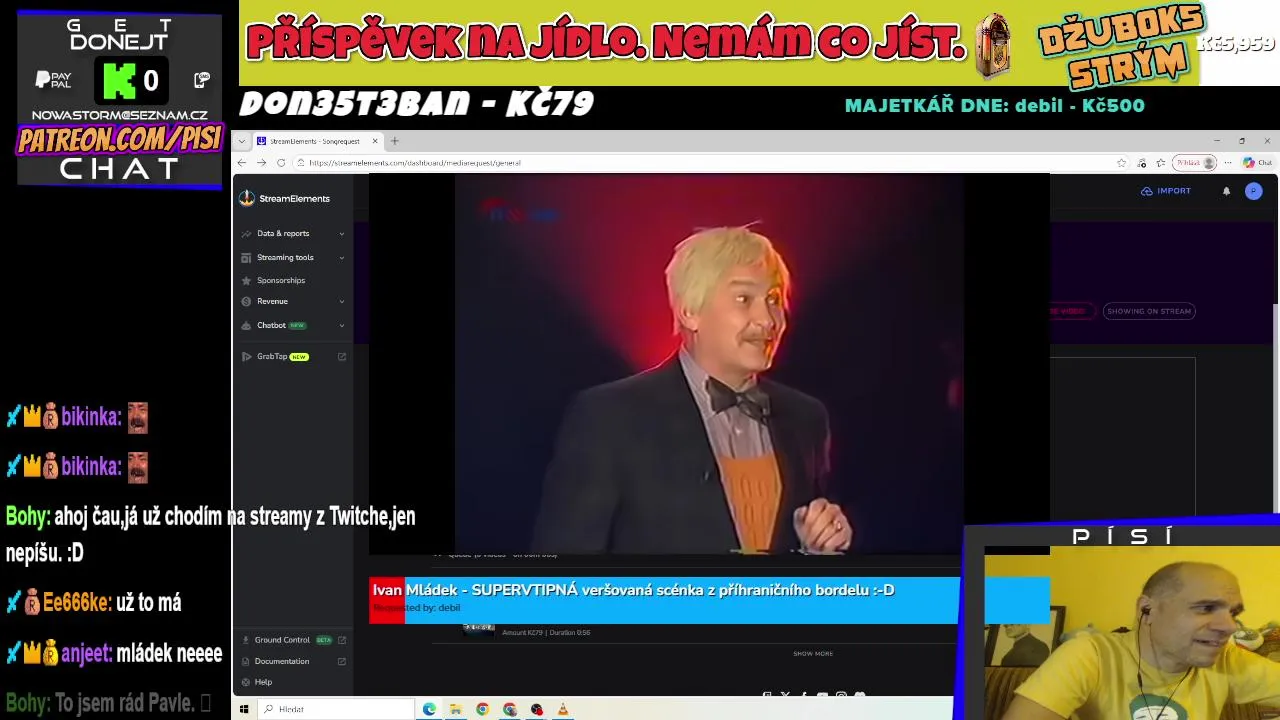Image resolution: width=1280 pixels, height=720 pixels.
Task: Open the Chatbot sidebar item
Action: pos(271,325)
